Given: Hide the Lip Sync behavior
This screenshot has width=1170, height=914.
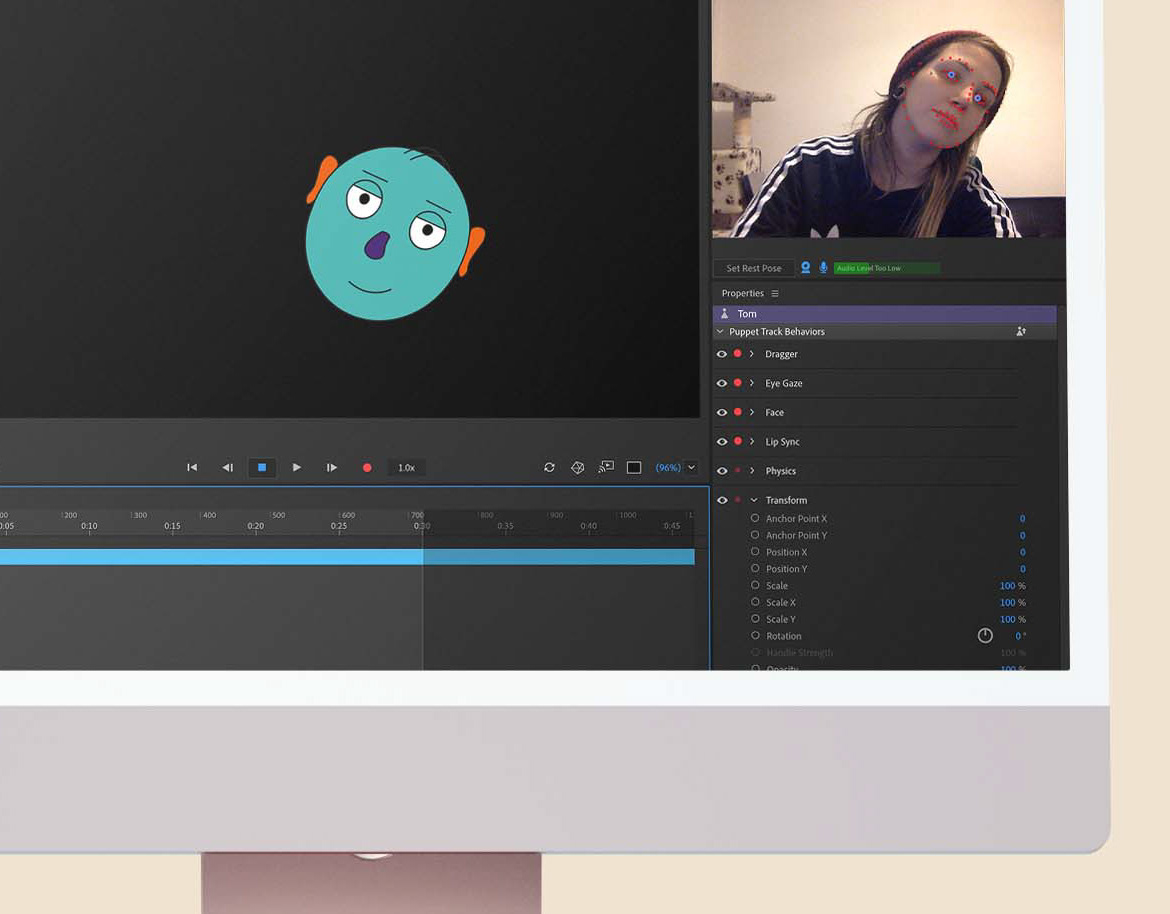Looking at the screenshot, I should pyautogui.click(x=722, y=441).
